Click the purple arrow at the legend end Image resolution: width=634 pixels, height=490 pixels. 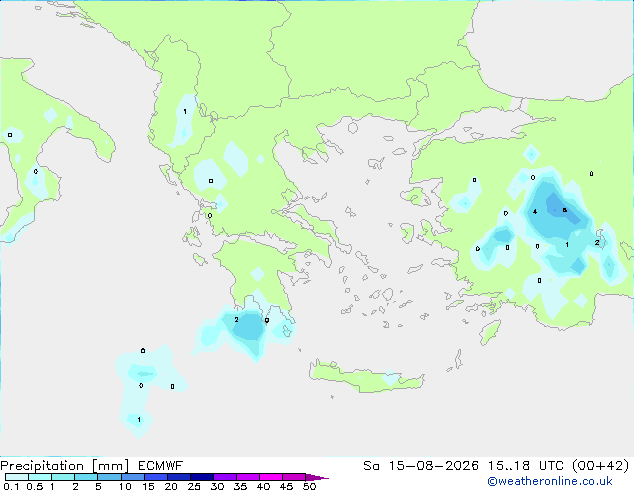pos(317,477)
